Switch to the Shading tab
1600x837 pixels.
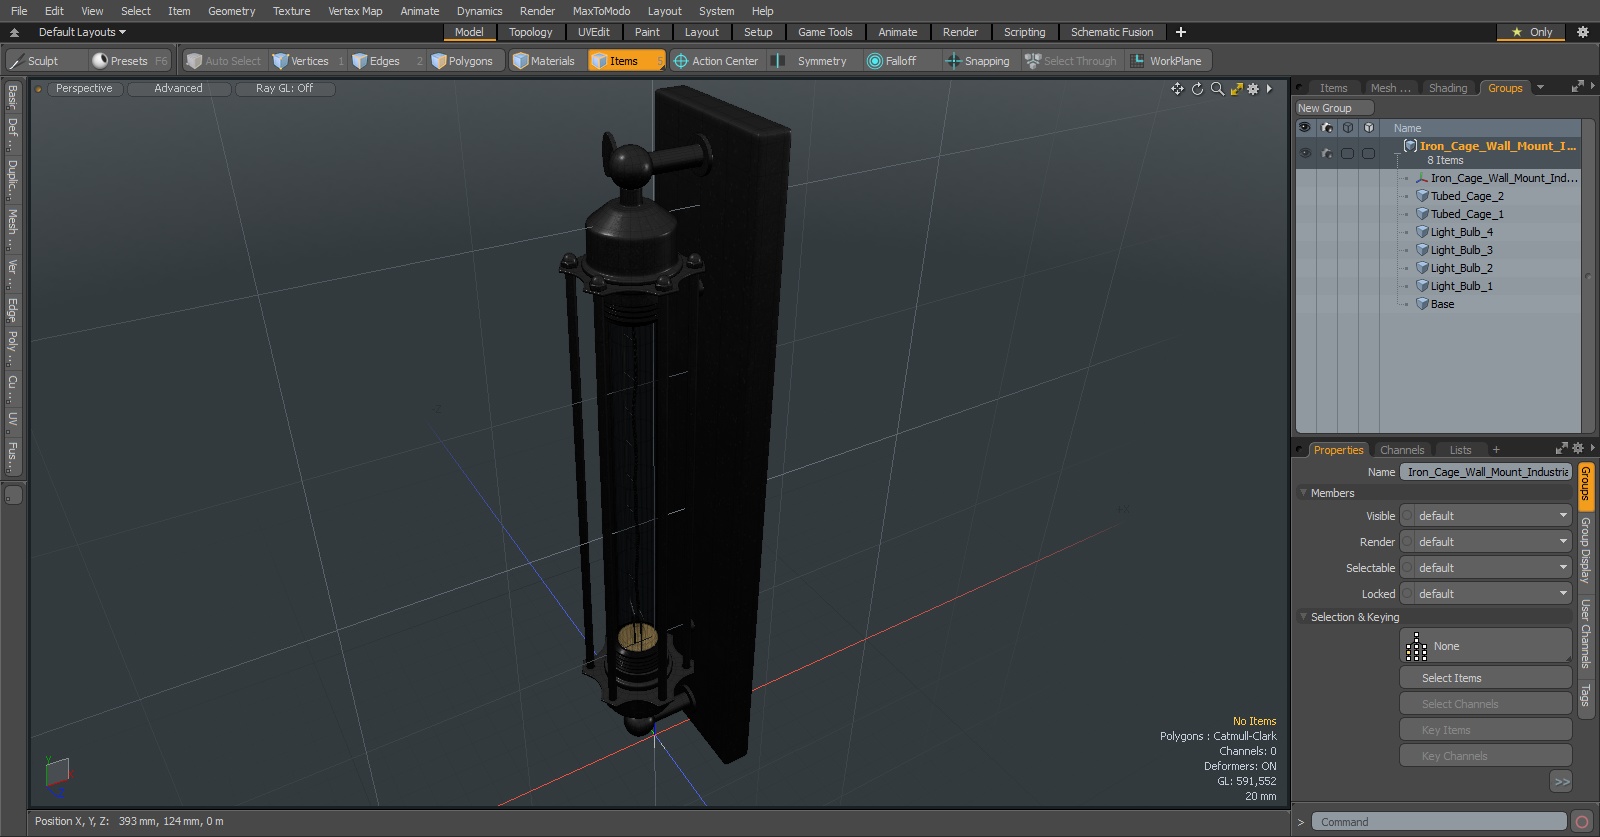1448,88
